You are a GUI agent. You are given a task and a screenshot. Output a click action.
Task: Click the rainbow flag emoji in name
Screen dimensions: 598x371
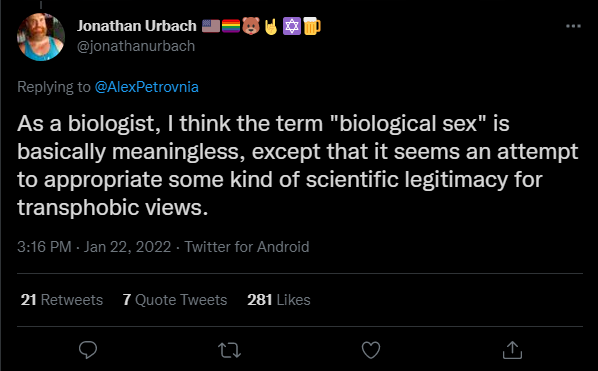[x=231, y=26]
